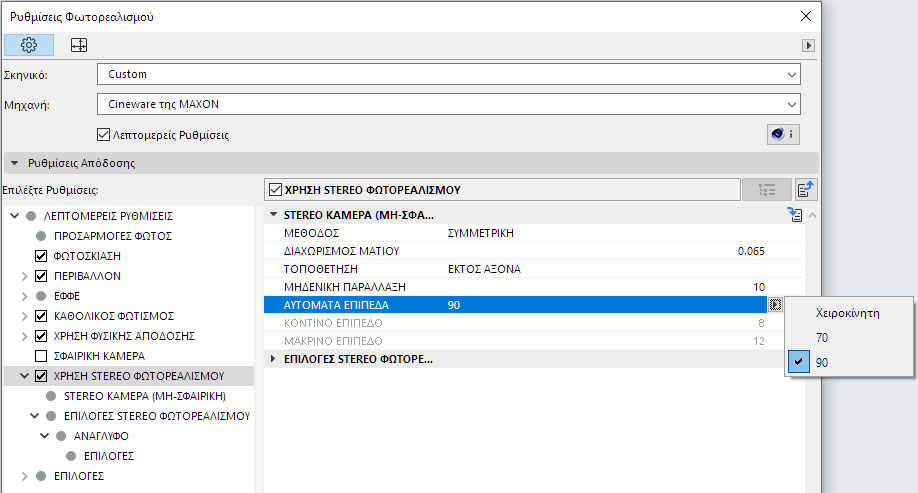Select STEREO ΚΑΜΕΡΑ (ΜΗ-ΣΦΑΙΡΙΚΗ) tree item
This screenshot has width=918, height=493.
pos(145,396)
